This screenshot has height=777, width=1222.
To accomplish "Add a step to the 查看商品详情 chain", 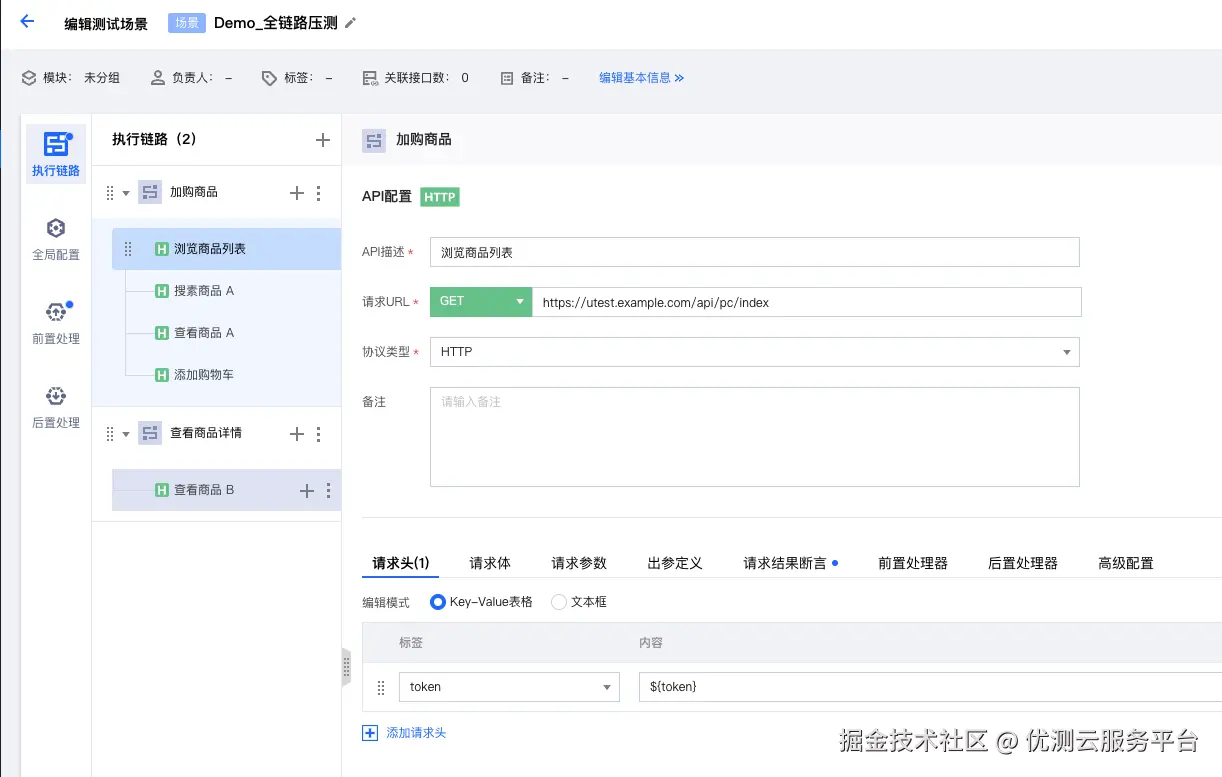I will coord(296,434).
